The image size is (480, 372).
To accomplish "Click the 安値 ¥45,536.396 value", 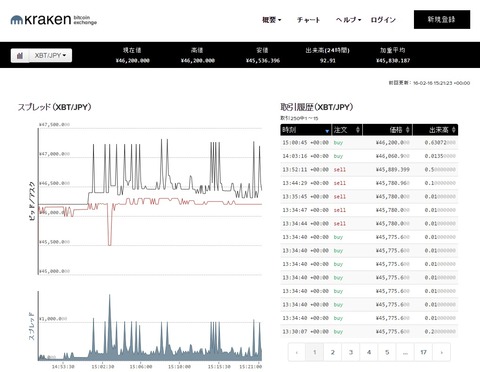I will point(263,61).
